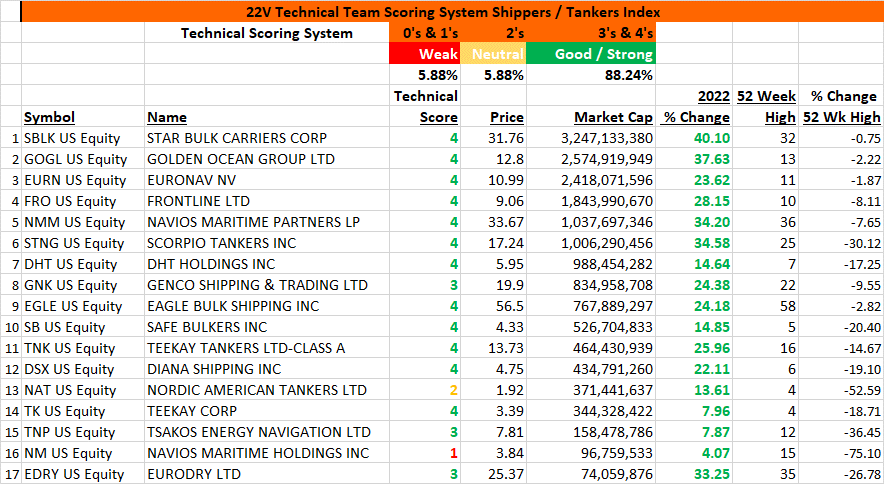This screenshot has width=884, height=484.
Task: Select the score 1 for NM
Action: tap(425, 453)
